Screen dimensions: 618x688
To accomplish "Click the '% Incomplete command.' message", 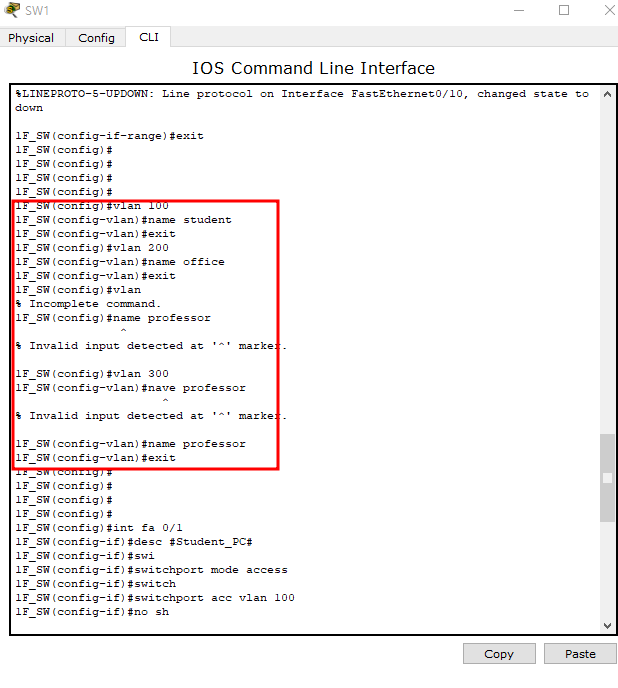I will click(88, 304).
